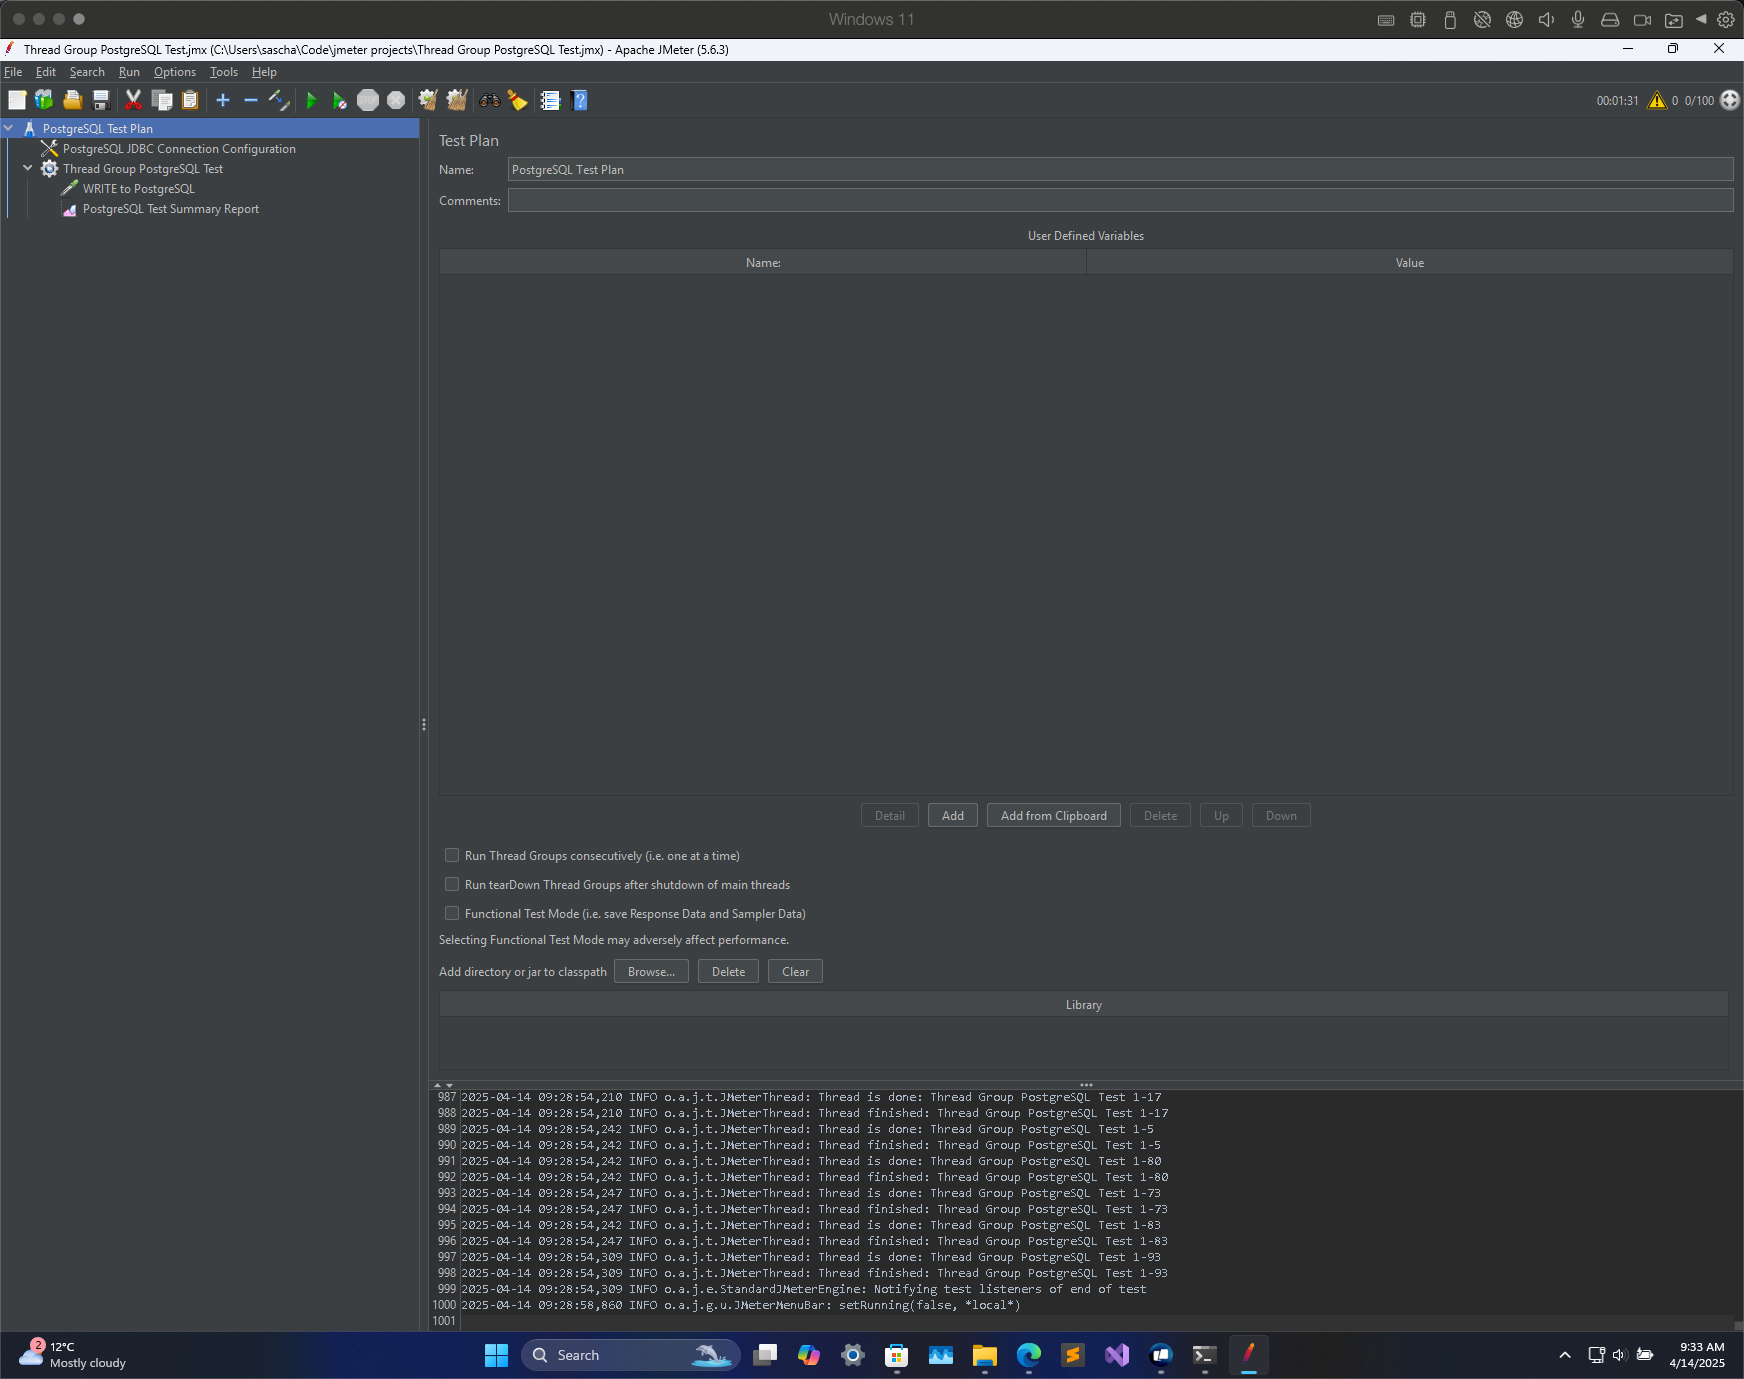Screen dimensions: 1744x1379
Task: Collapse Thread Group PostgreSQL Test node
Action: pyautogui.click(x=28, y=168)
